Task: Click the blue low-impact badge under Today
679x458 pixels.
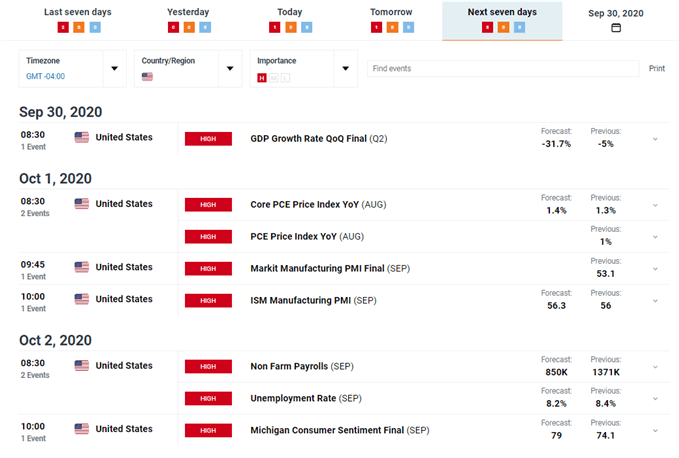Action: [307, 28]
